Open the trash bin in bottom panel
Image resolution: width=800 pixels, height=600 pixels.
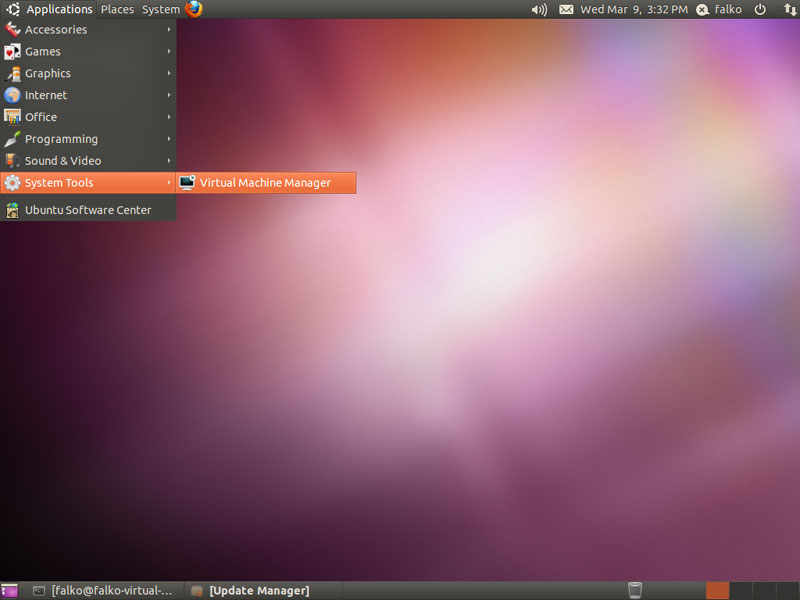pyautogui.click(x=635, y=590)
